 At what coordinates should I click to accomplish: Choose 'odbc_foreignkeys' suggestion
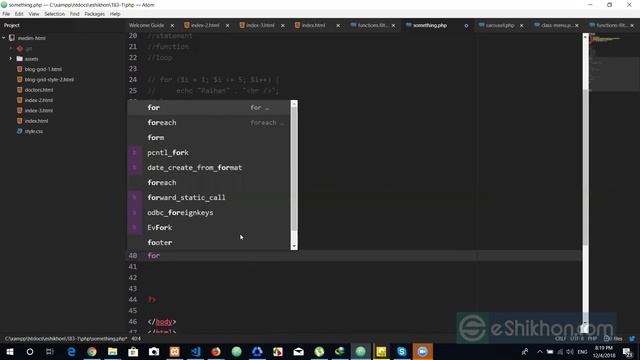[x=209, y=213]
